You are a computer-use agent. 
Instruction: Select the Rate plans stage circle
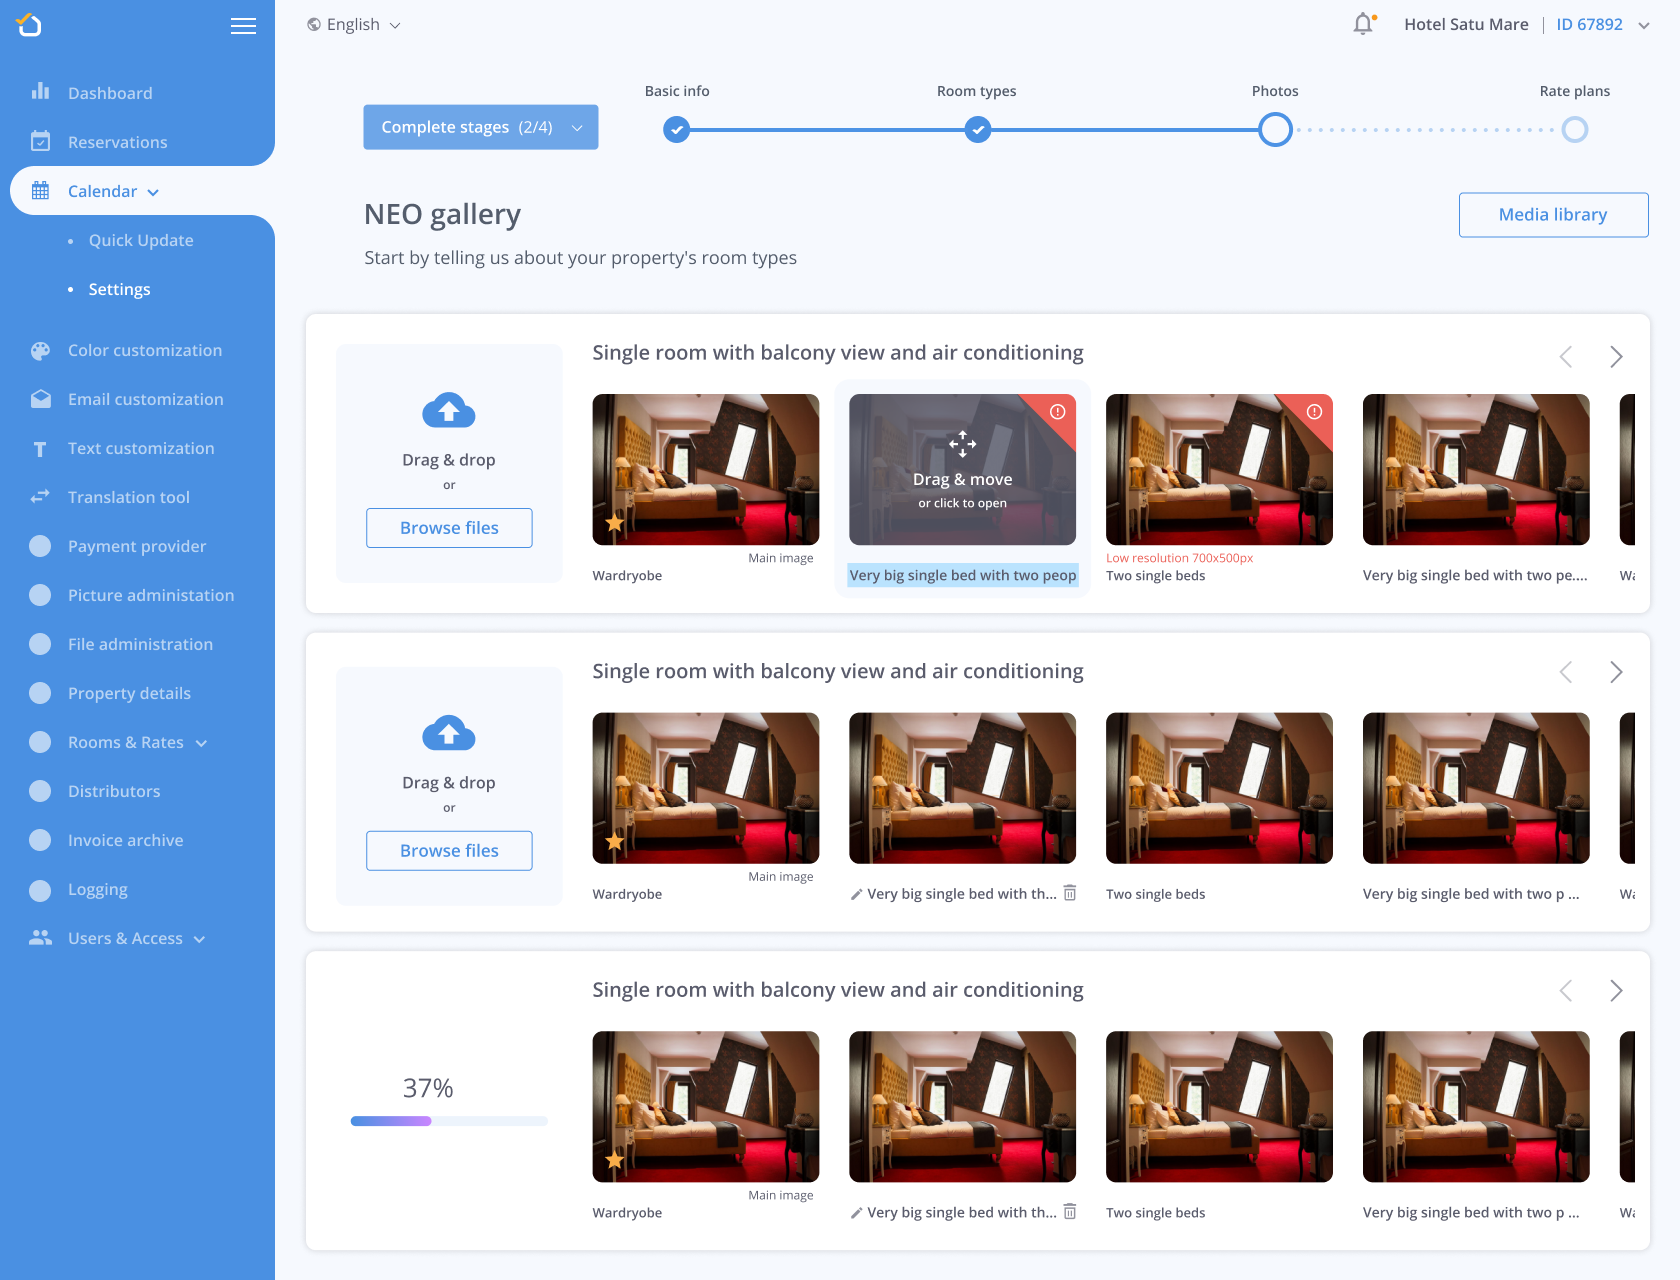click(1574, 130)
